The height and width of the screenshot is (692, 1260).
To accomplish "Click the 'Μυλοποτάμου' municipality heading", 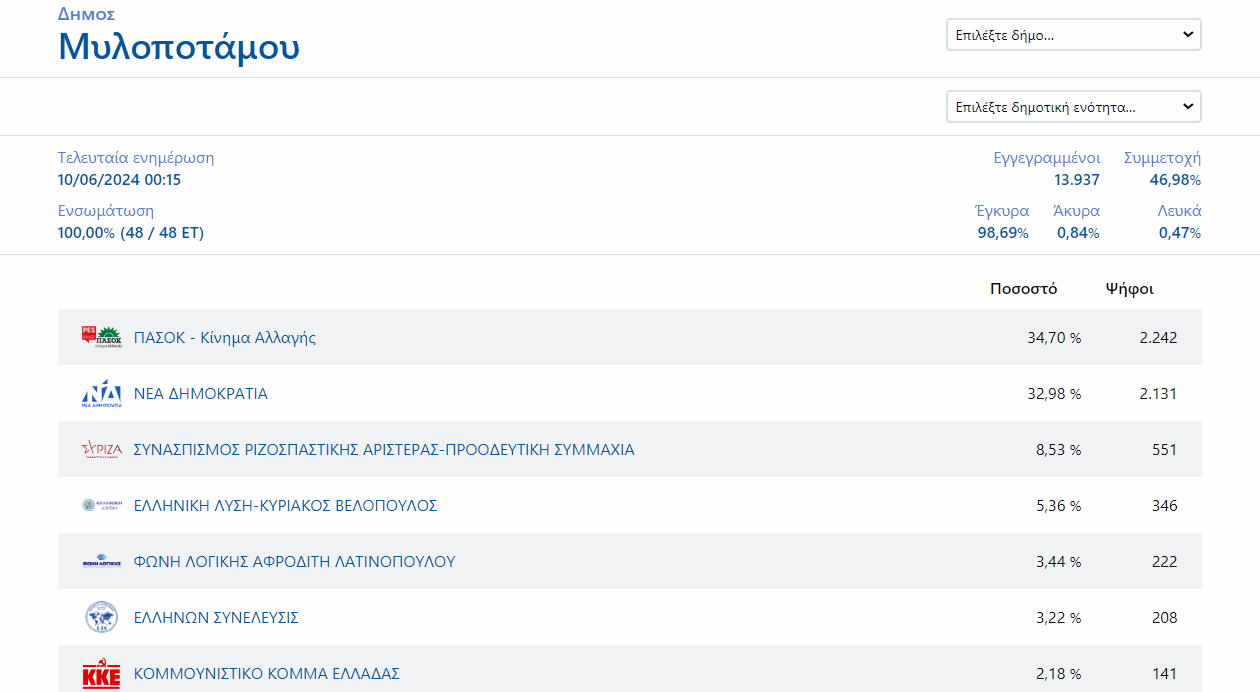I will [179, 47].
